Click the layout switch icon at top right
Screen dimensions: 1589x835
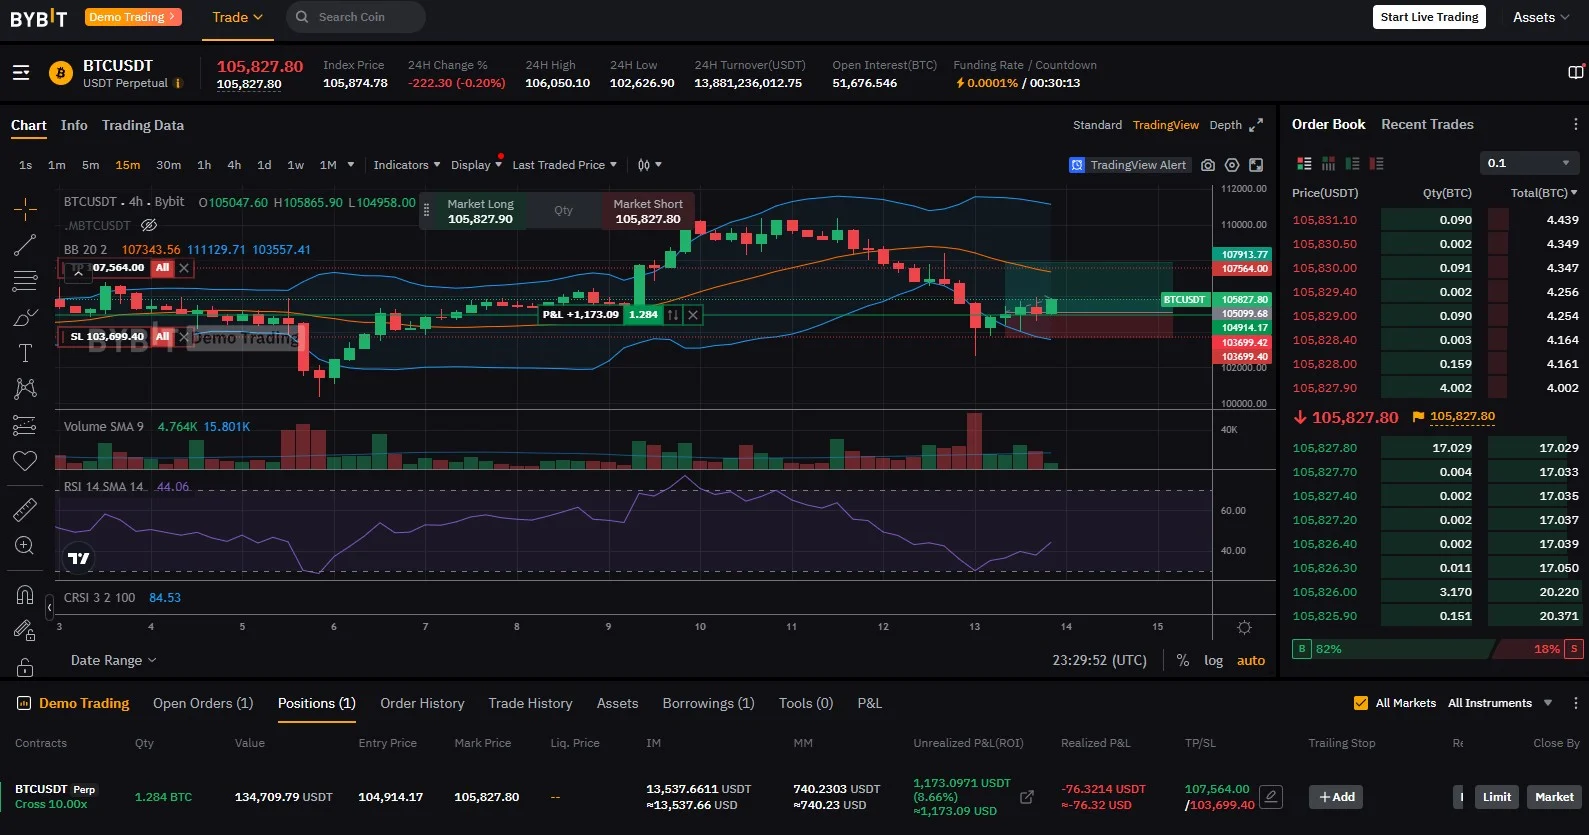(x=1576, y=72)
